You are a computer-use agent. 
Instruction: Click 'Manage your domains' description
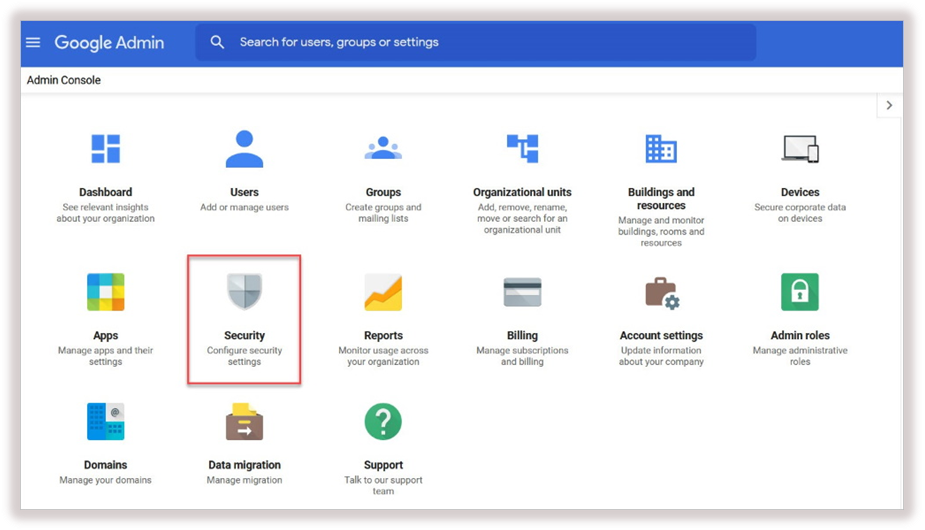pyautogui.click(x=106, y=480)
